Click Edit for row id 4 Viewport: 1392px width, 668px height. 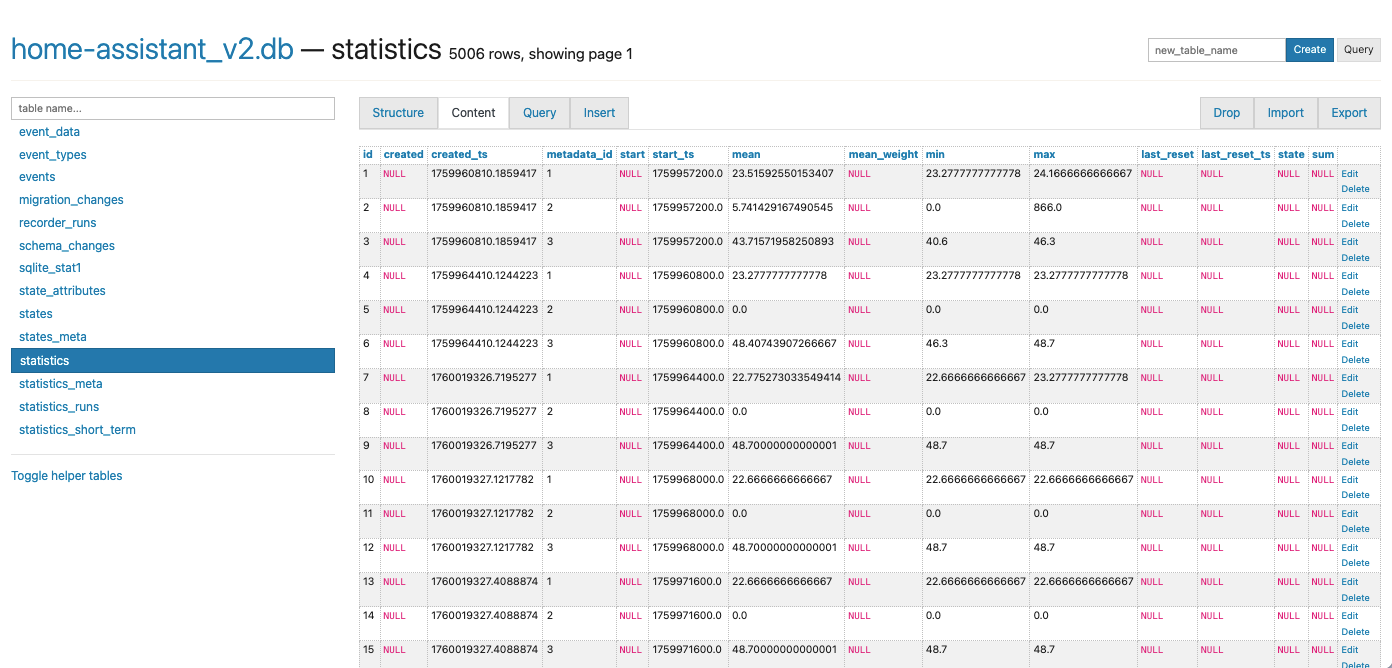click(1350, 276)
